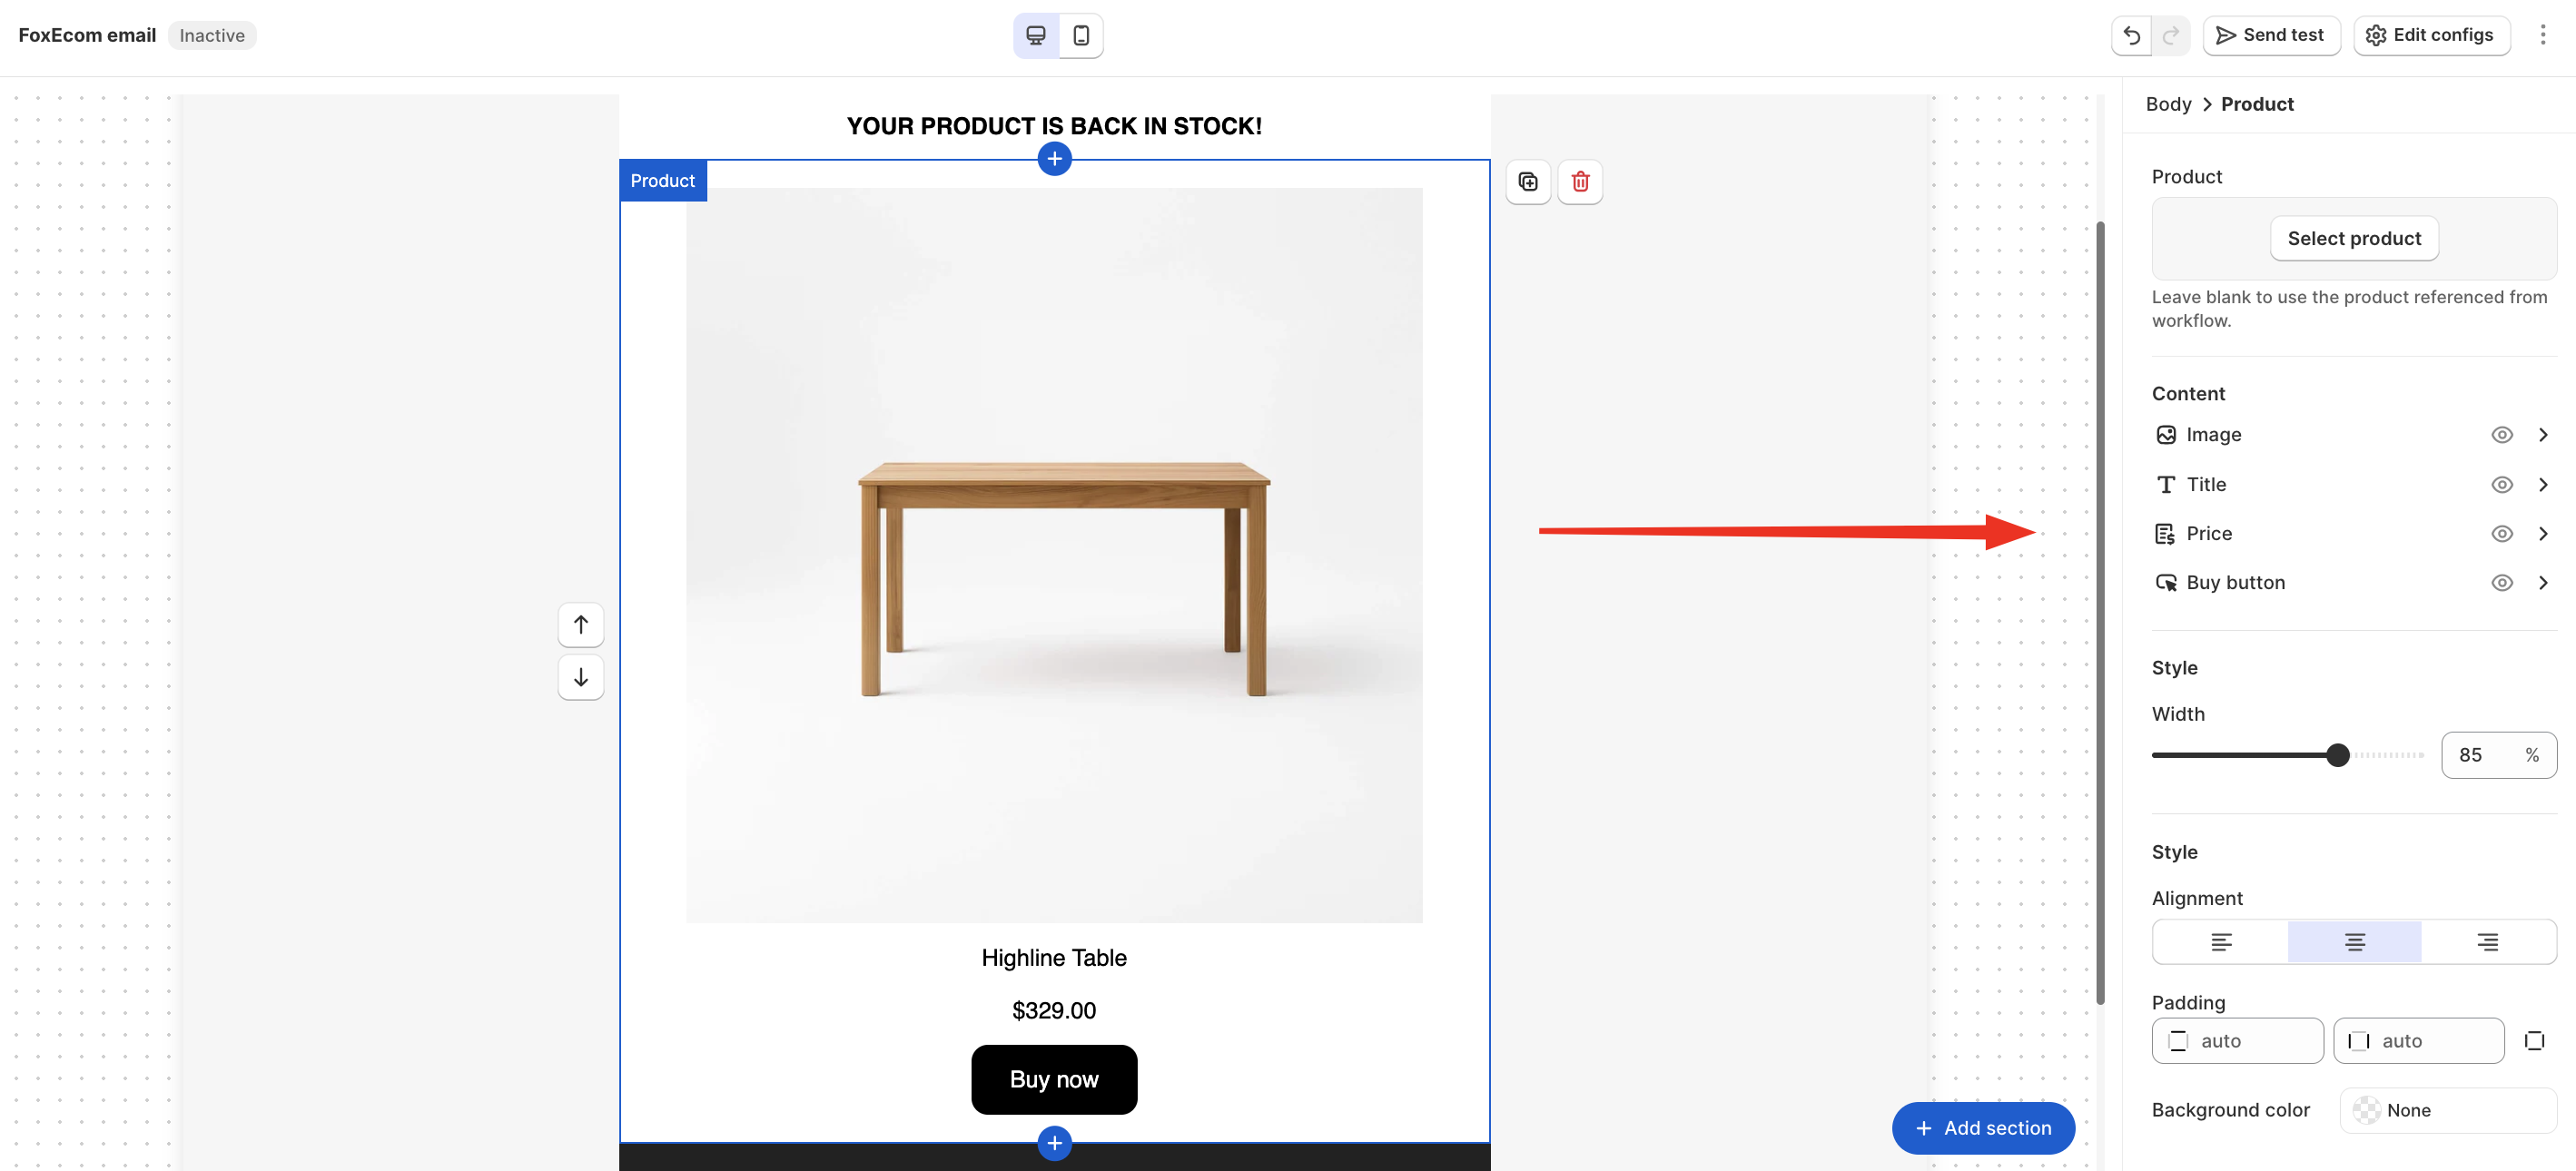Select desktop preview icon
2576x1171 pixels.
click(1036, 36)
